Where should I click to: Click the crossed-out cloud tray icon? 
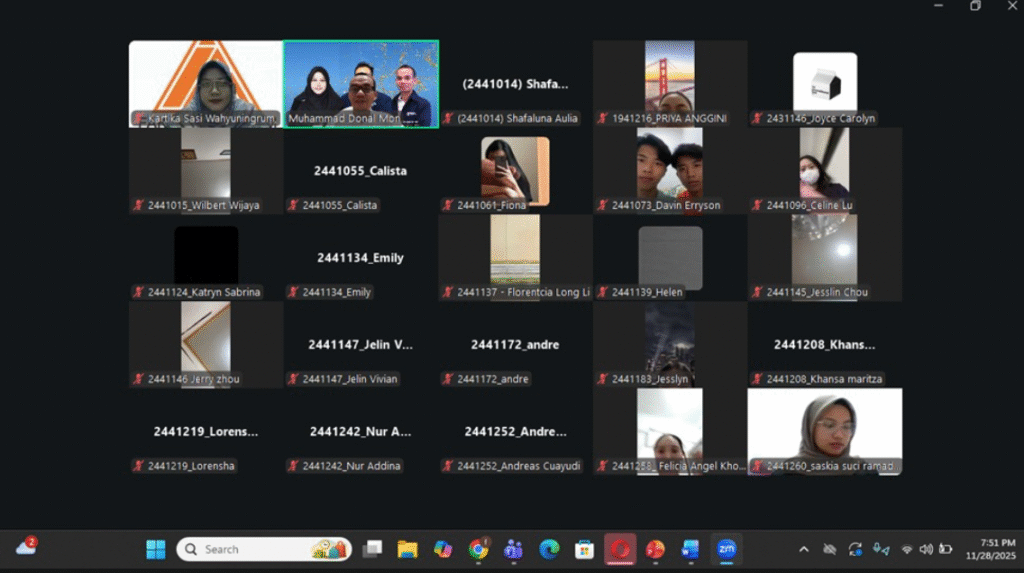coord(829,549)
